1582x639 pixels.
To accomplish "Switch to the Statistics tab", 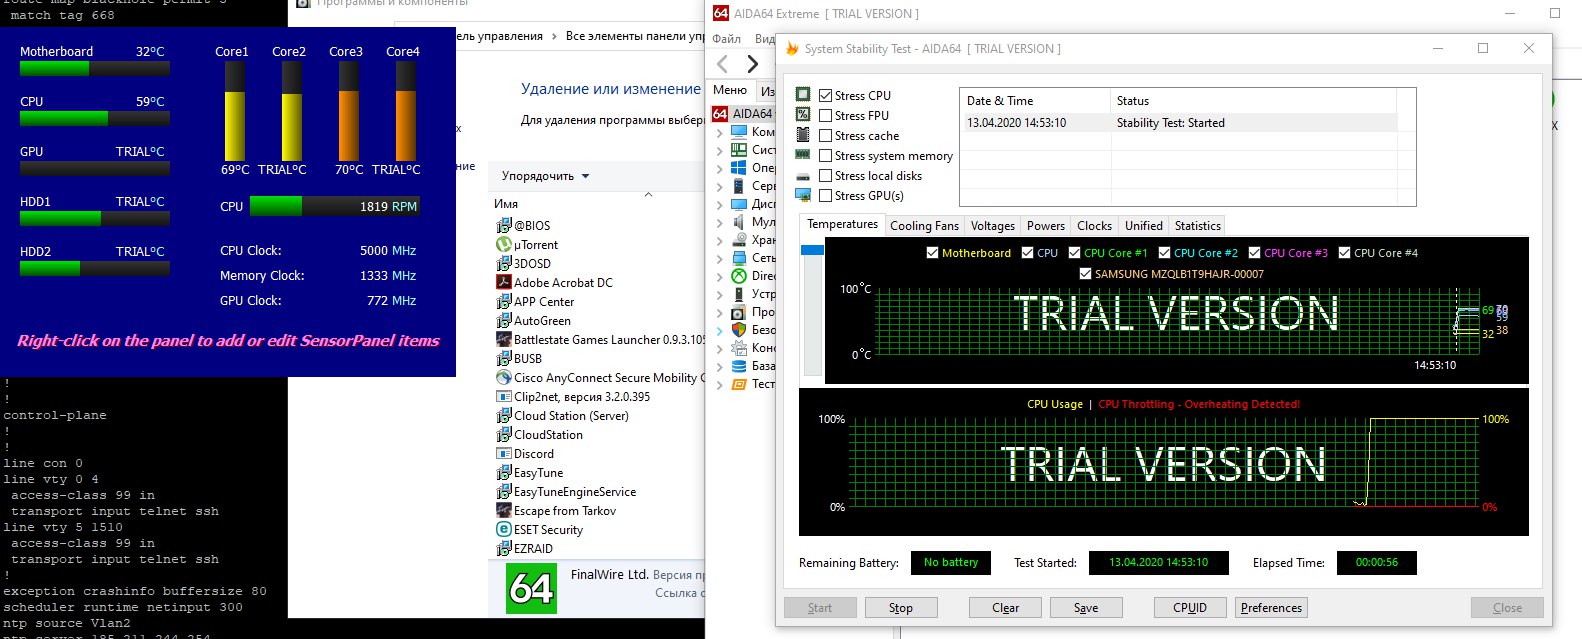I will click(1197, 225).
